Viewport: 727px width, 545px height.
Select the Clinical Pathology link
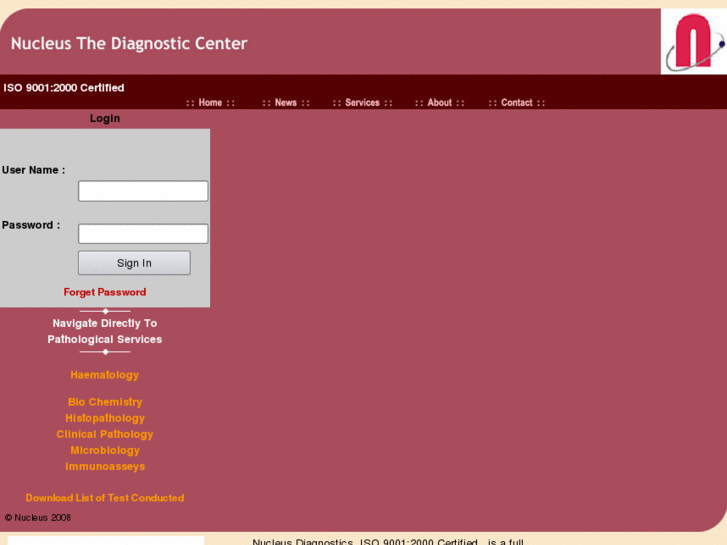[x=105, y=434]
